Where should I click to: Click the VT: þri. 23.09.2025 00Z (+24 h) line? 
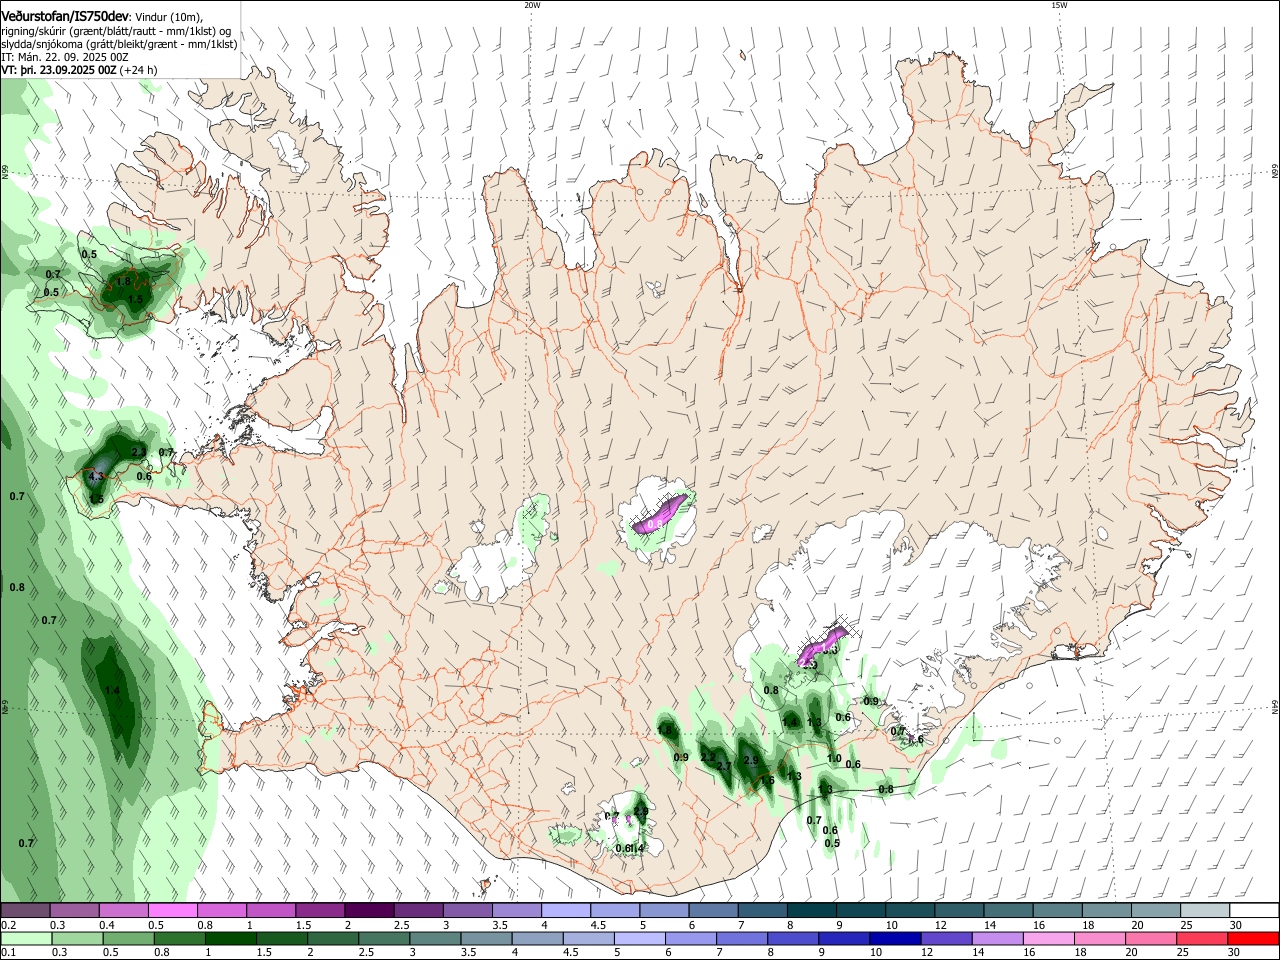click(x=79, y=71)
